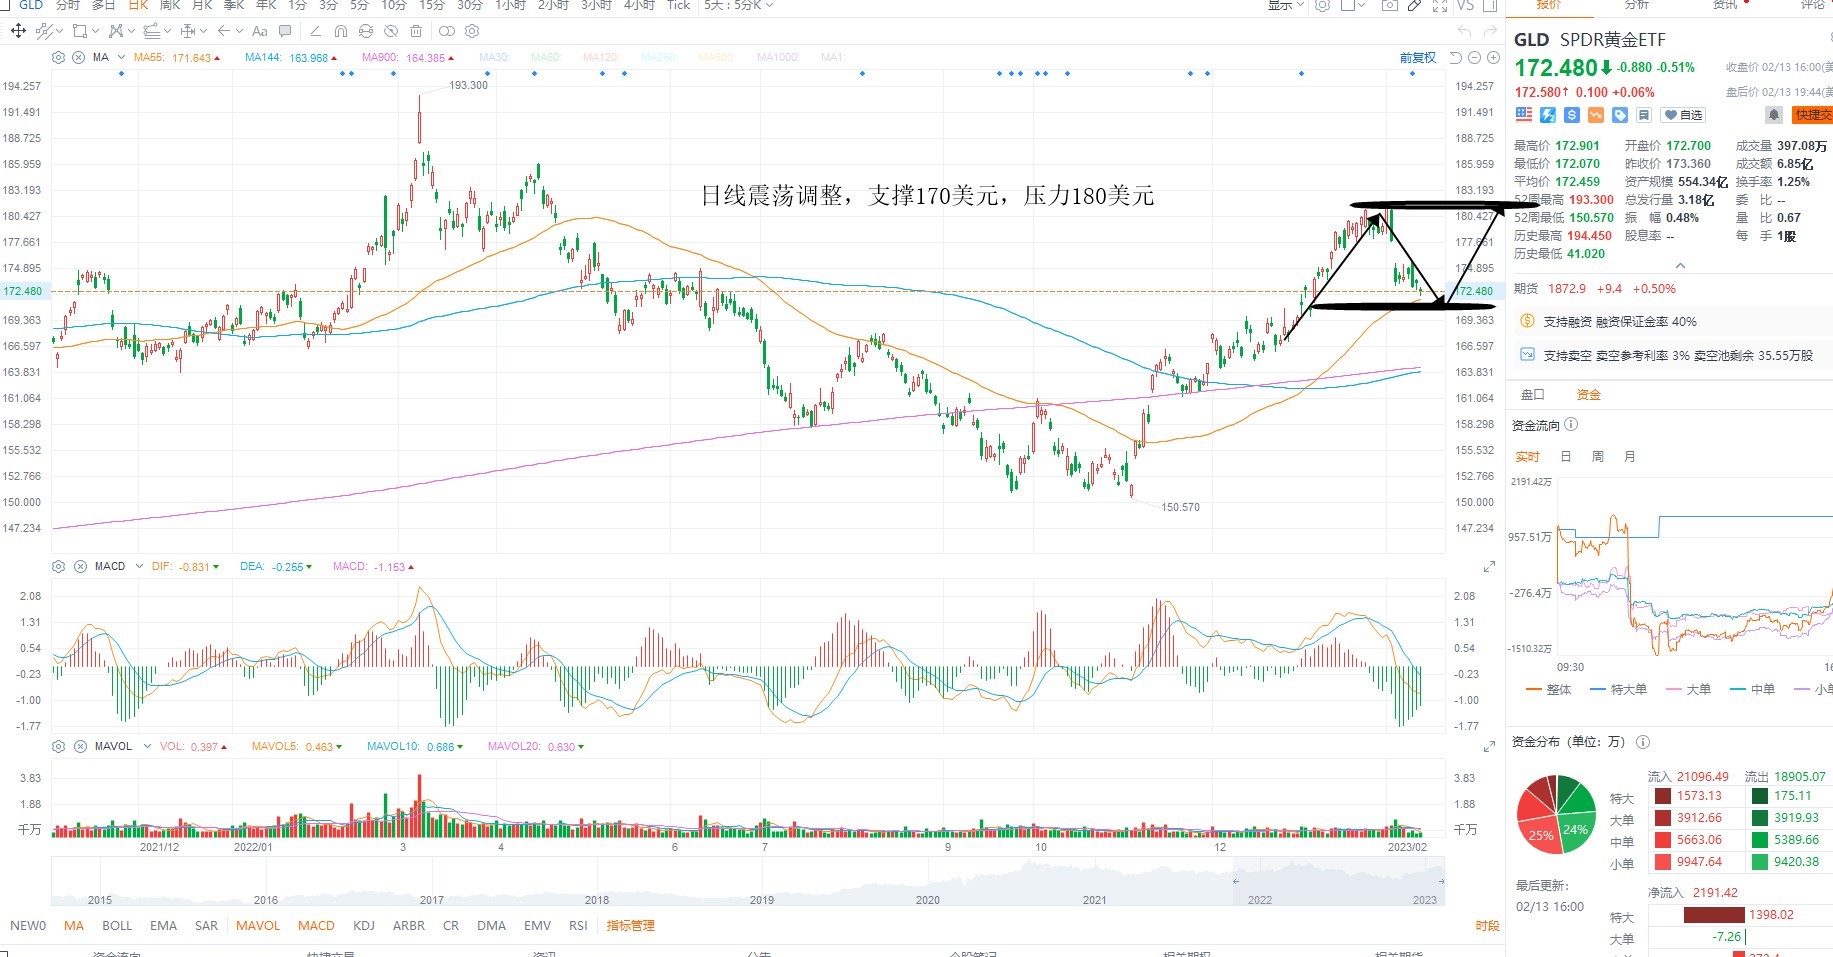Select the rectangle shape drawing tool
This screenshot has width=1833, height=957.
click(x=80, y=31)
